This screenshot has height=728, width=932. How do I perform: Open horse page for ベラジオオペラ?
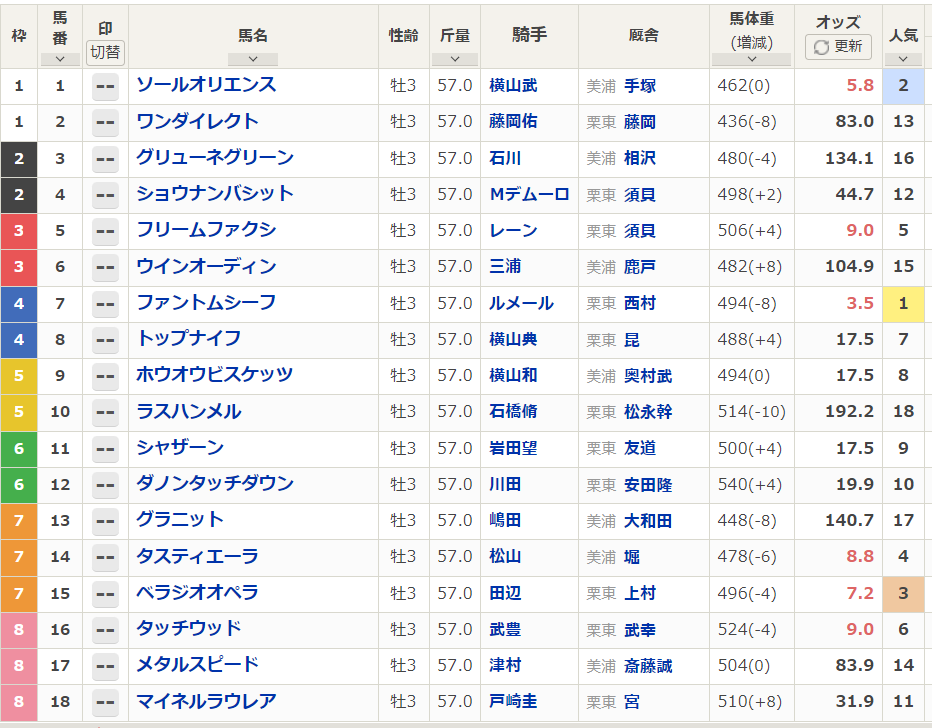click(197, 593)
